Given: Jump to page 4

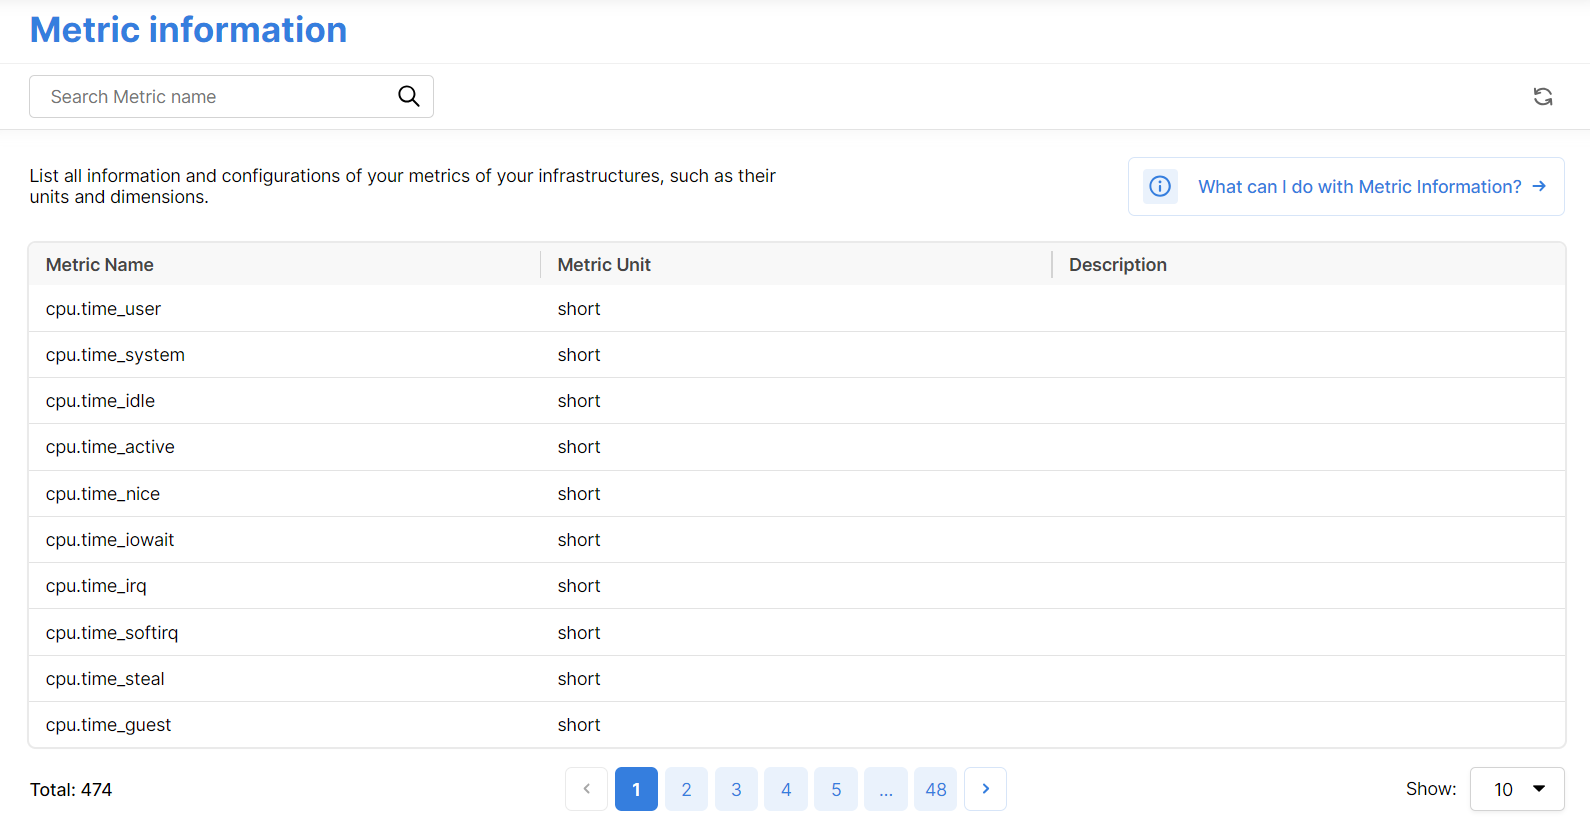Looking at the screenshot, I should [786, 789].
